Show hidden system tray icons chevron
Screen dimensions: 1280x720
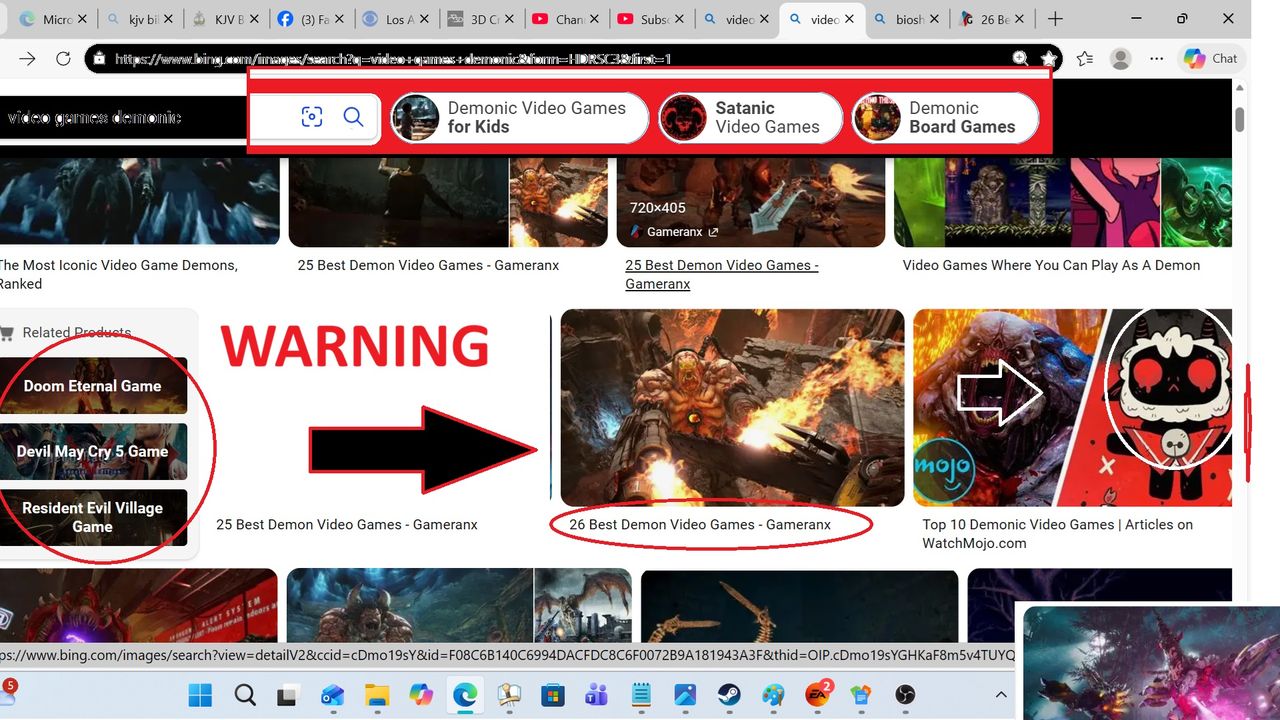click(x=1001, y=695)
